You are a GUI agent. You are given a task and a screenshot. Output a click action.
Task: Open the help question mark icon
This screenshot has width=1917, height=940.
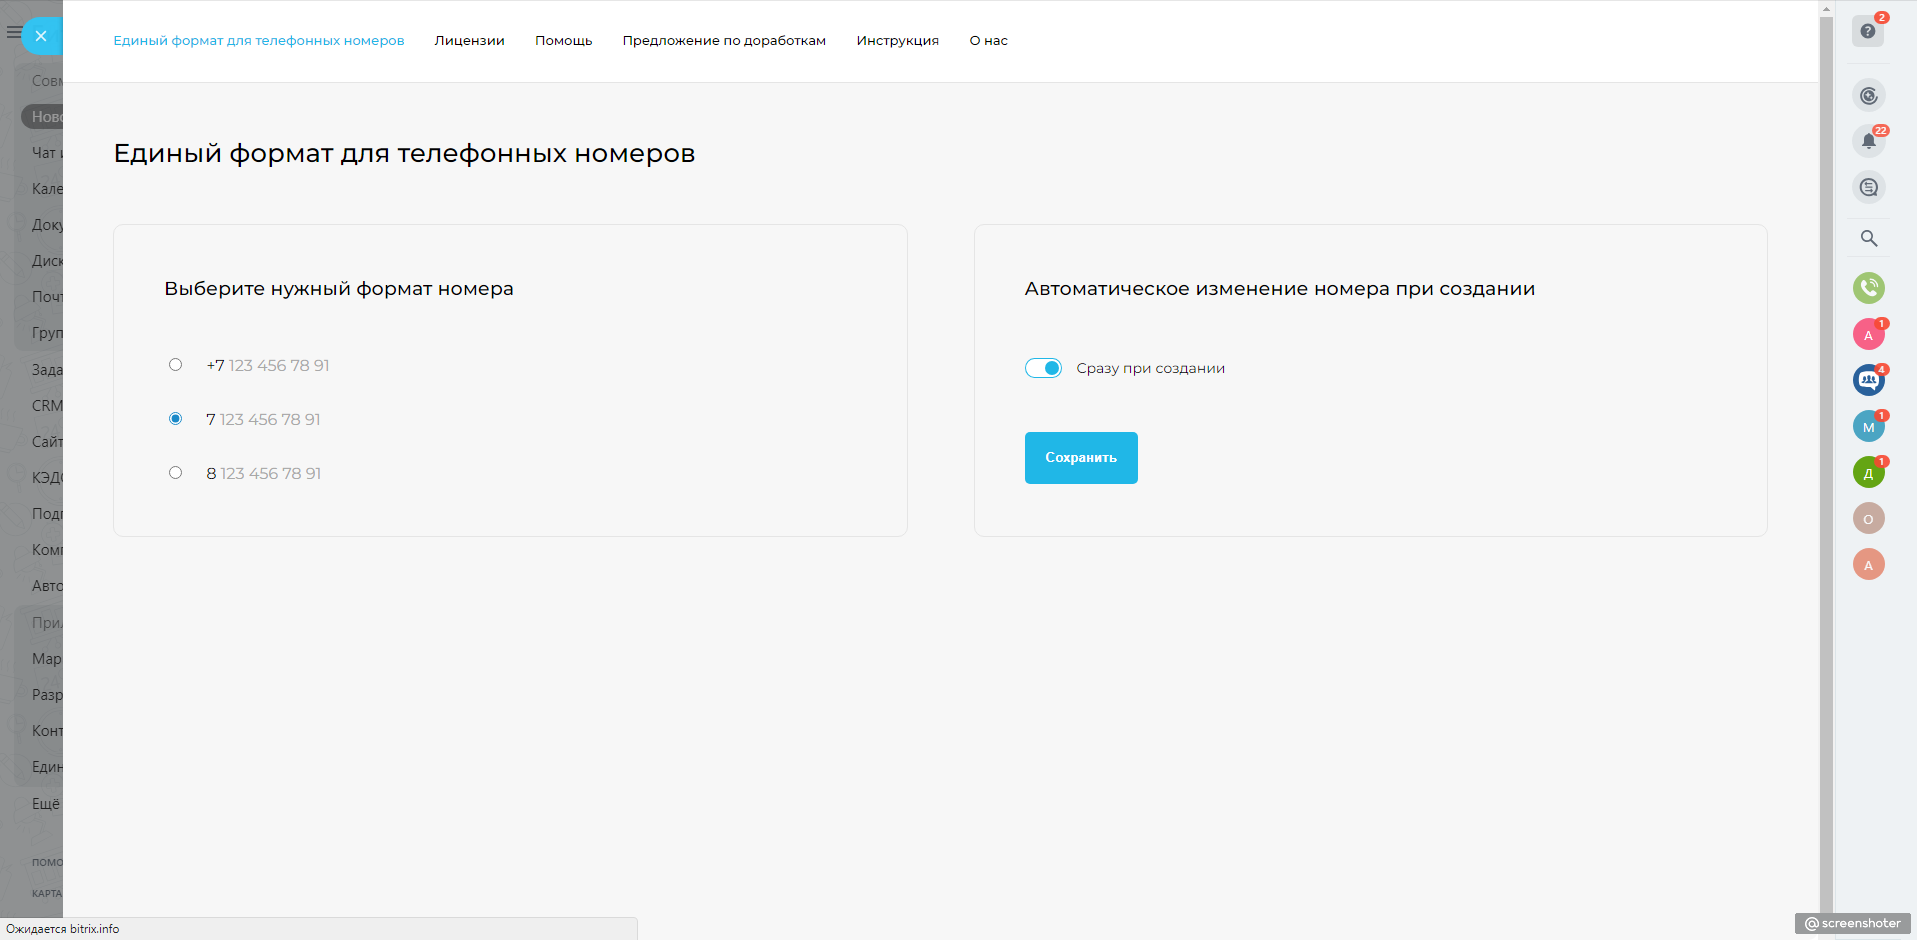(1867, 31)
